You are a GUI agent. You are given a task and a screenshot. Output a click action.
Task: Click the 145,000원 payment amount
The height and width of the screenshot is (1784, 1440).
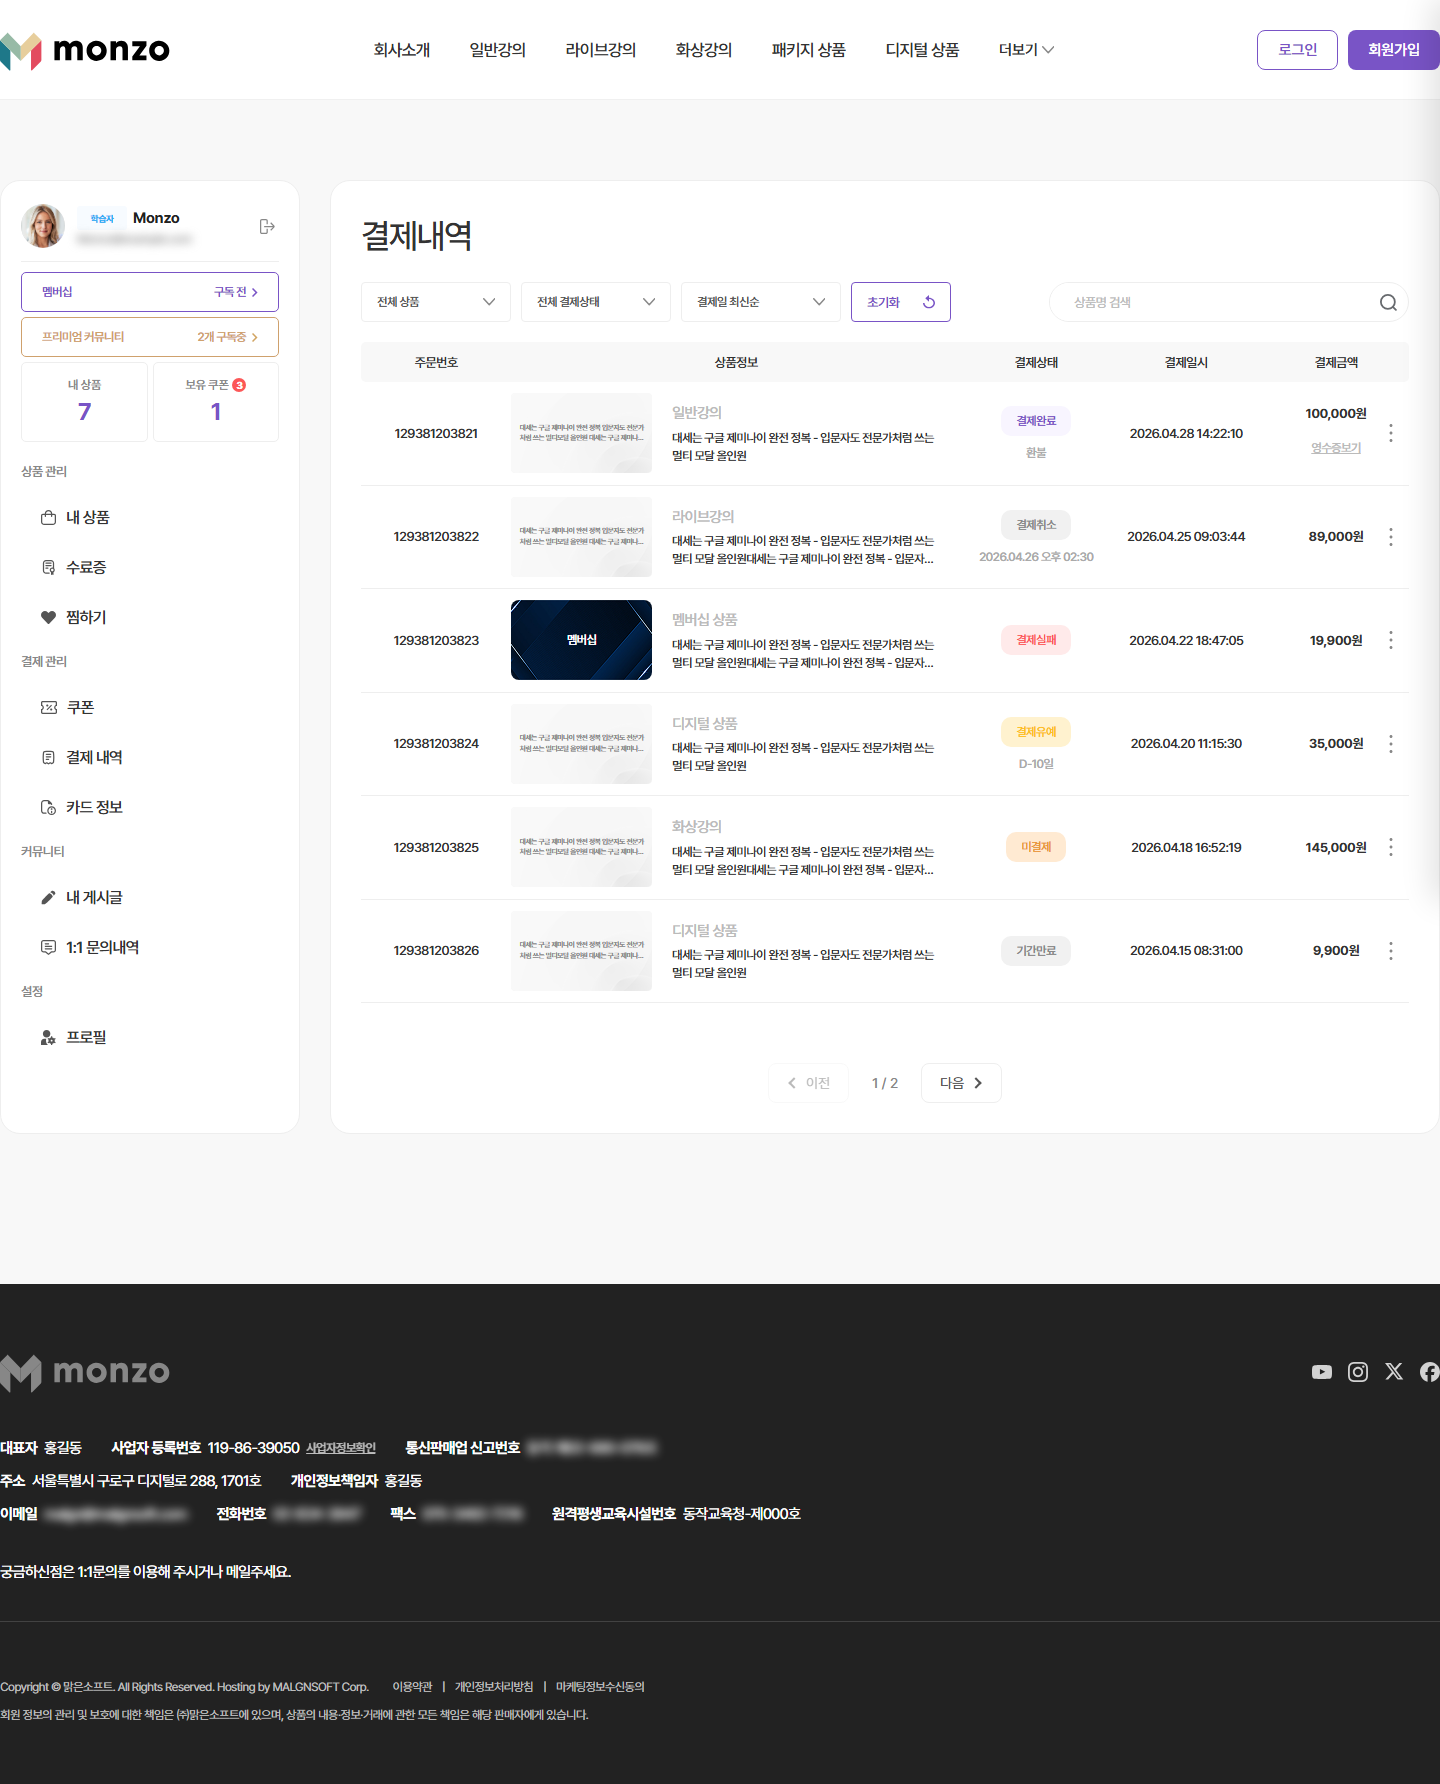1336,847
